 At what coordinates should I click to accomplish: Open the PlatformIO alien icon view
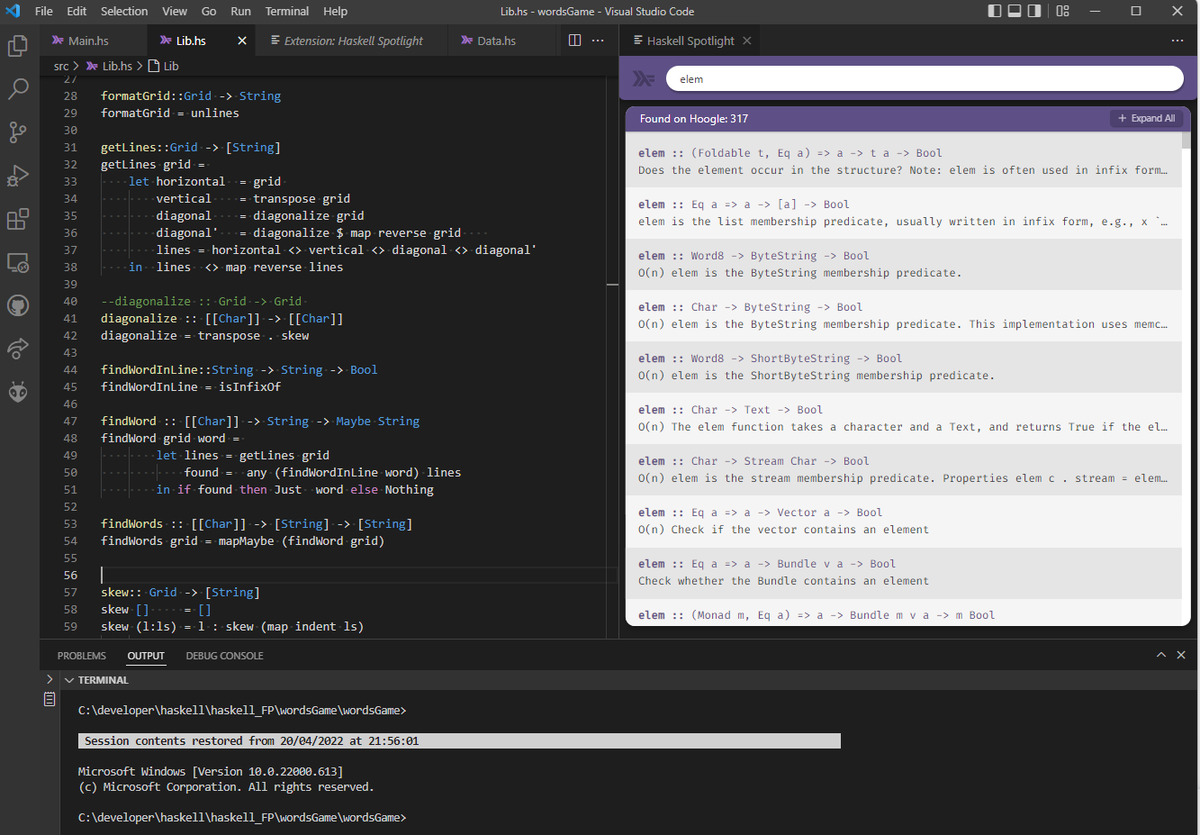(x=18, y=392)
